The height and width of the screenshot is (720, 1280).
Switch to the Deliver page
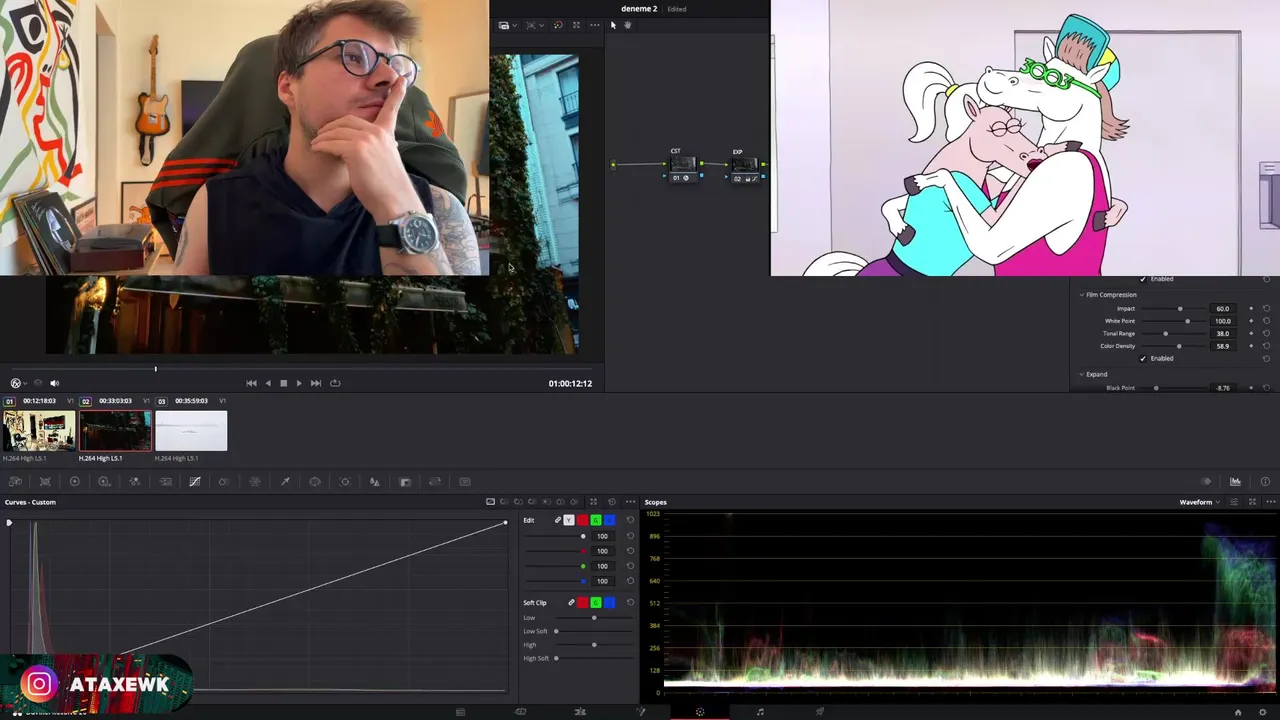(x=819, y=712)
